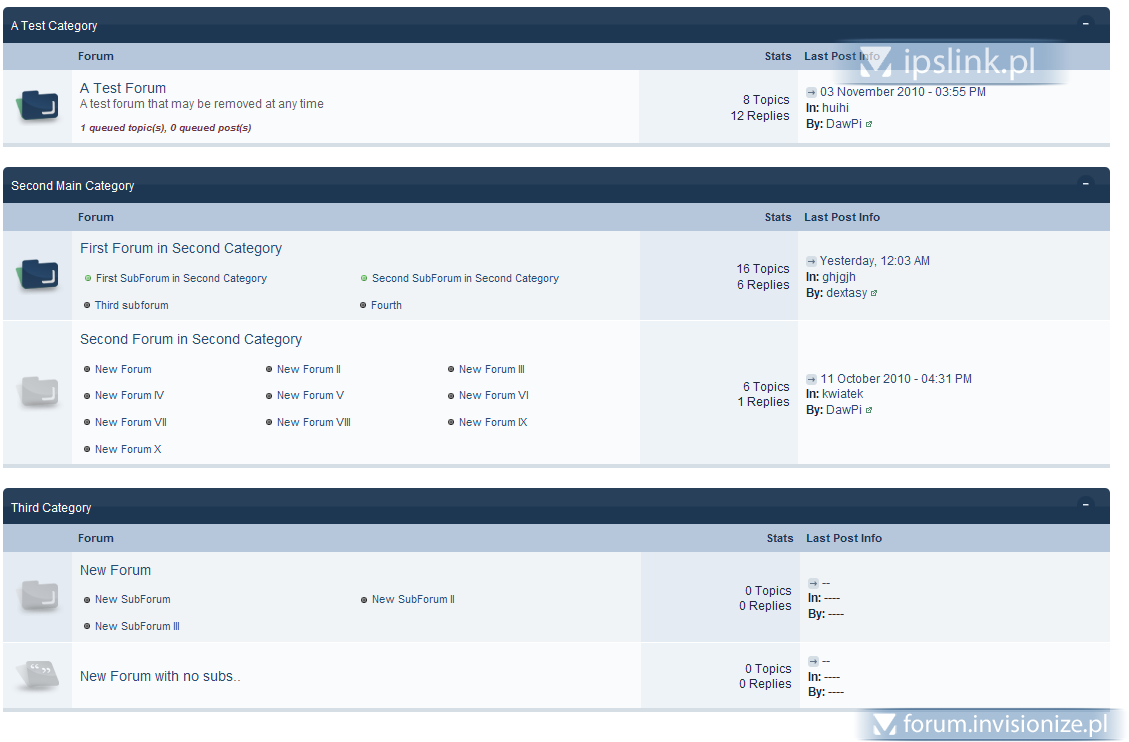Screen dimensions: 1129x742
Task: Collapse the Third Category section
Action: pos(1086,505)
